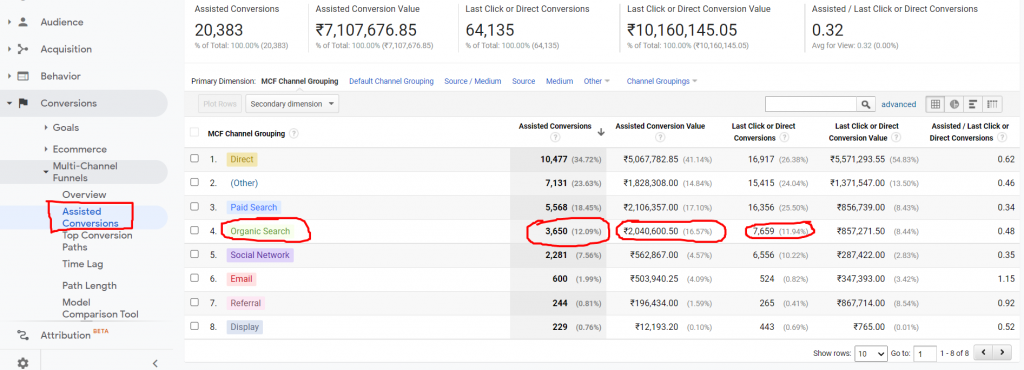Check the Direct row checkbox

tap(194, 159)
